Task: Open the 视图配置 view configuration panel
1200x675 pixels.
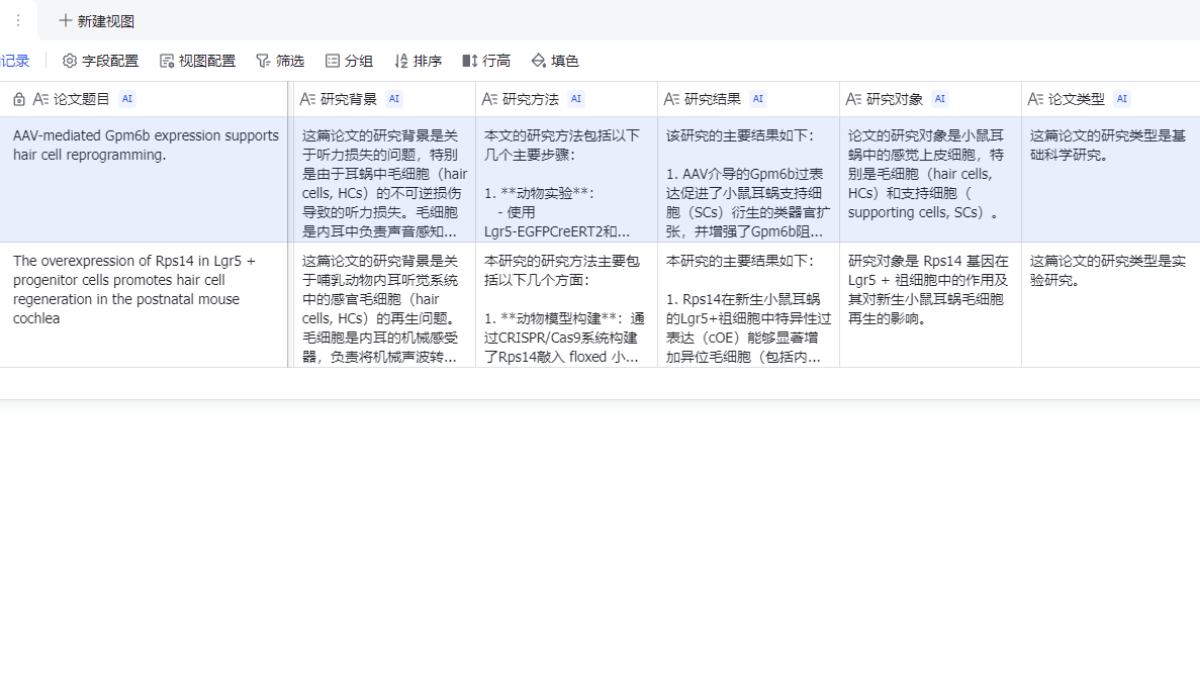Action: point(198,60)
